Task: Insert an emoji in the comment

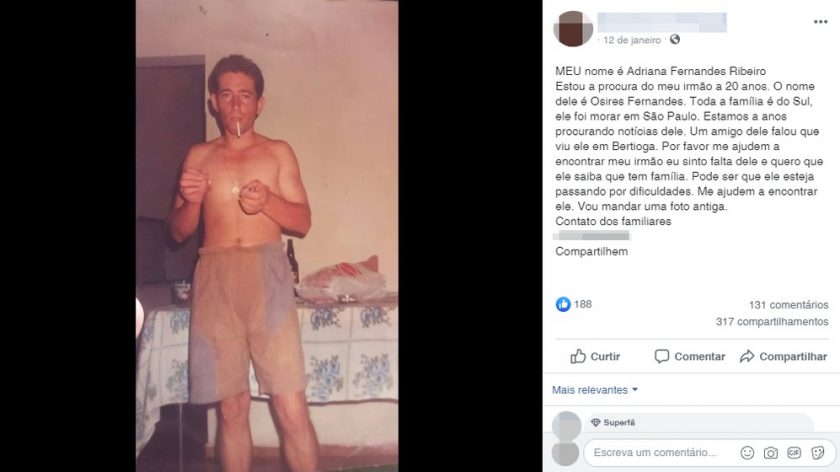Action: click(x=747, y=453)
